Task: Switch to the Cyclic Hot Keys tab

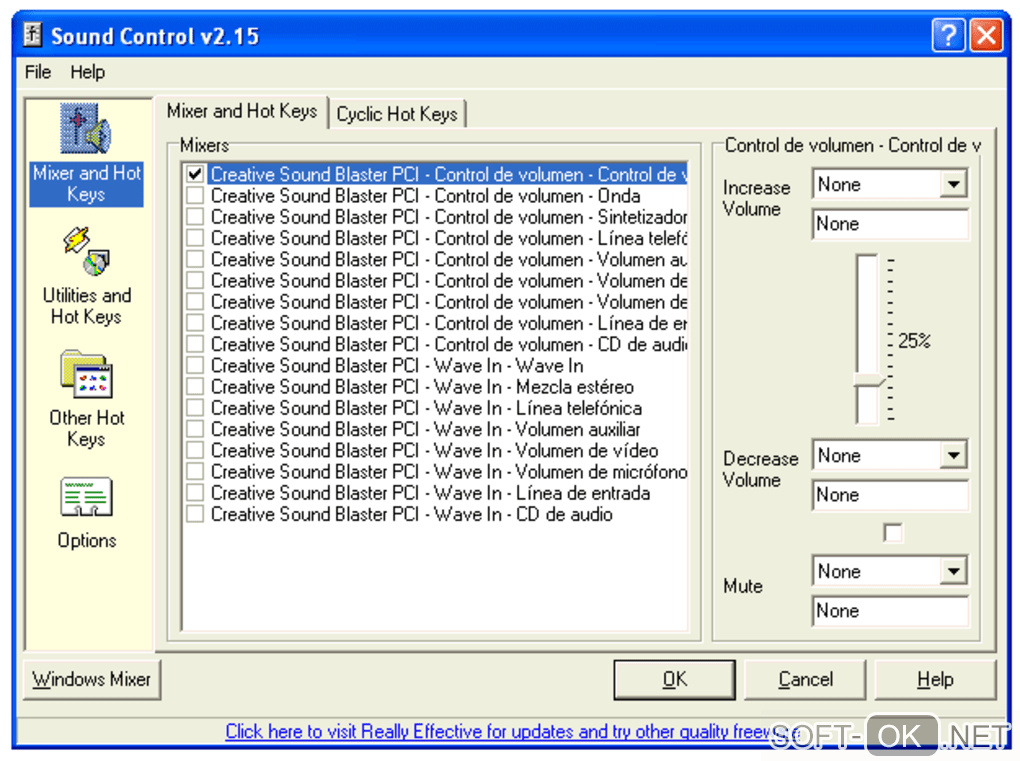Action: [397, 114]
